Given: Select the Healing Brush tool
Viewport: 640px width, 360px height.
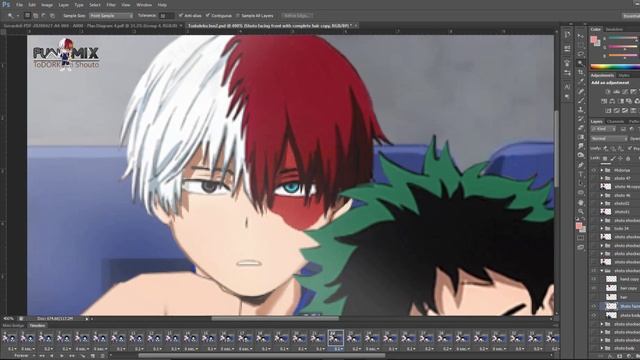Looking at the screenshot, I should click(580, 91).
